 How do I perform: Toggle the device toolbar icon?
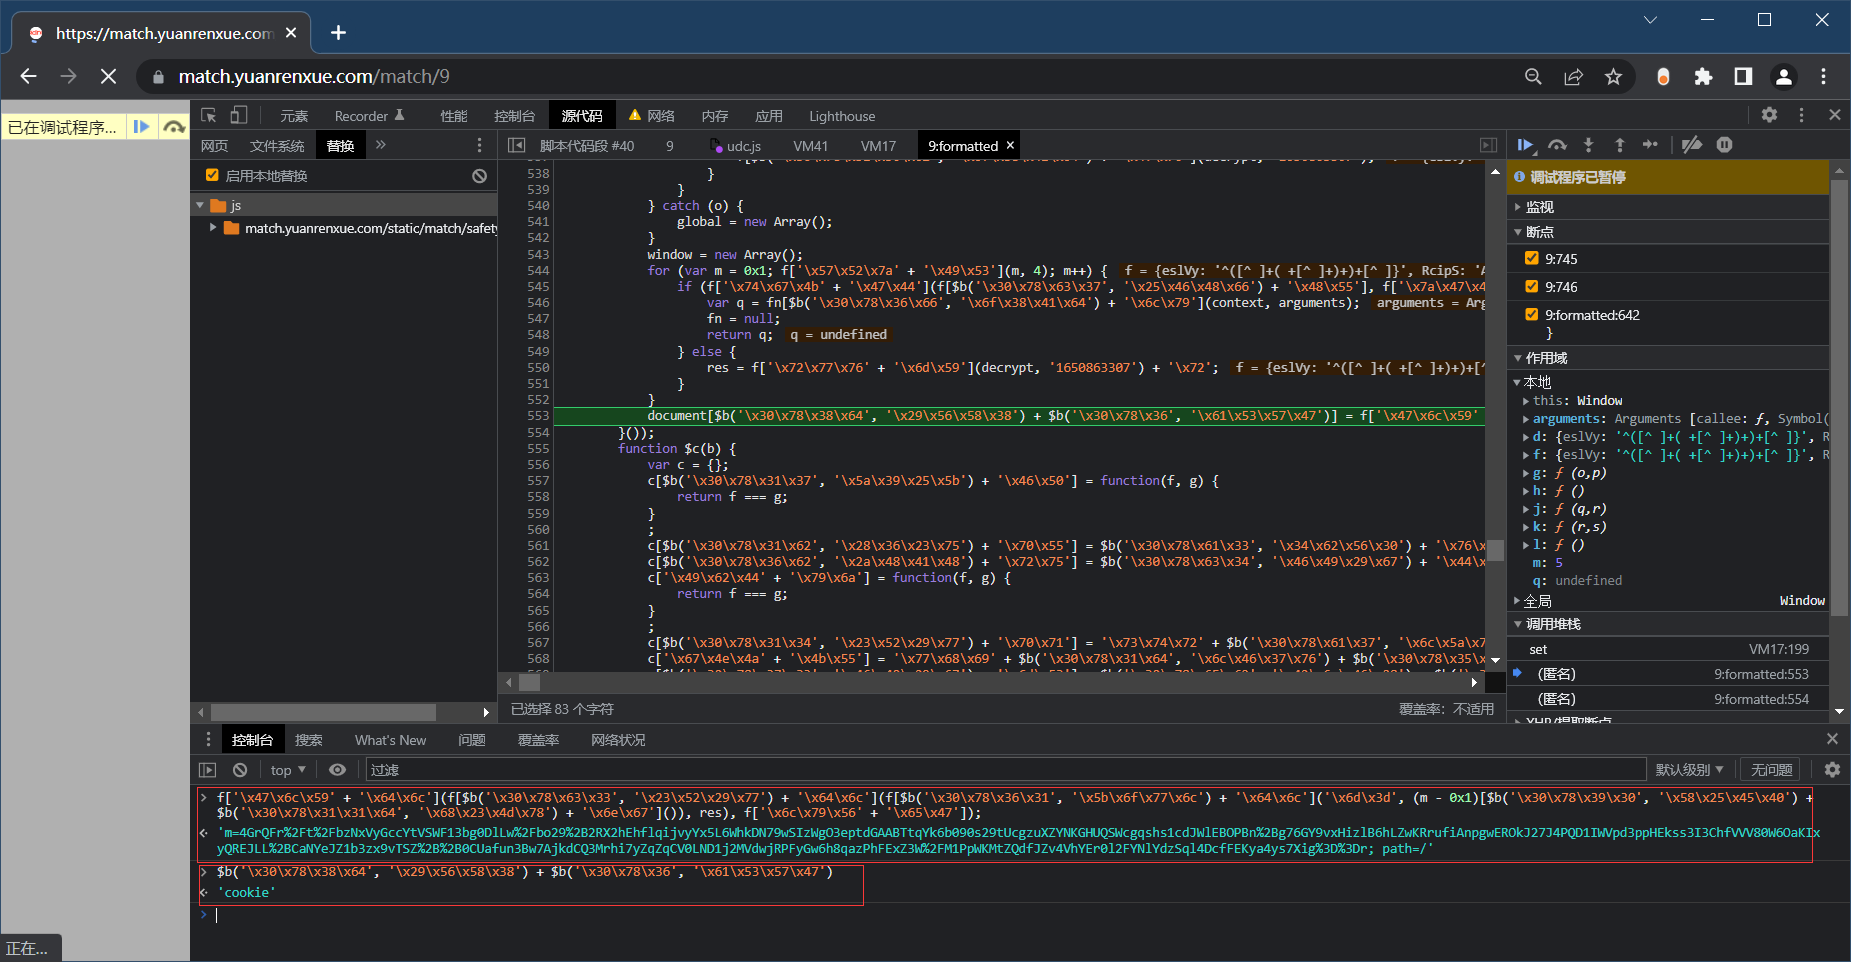[239, 115]
